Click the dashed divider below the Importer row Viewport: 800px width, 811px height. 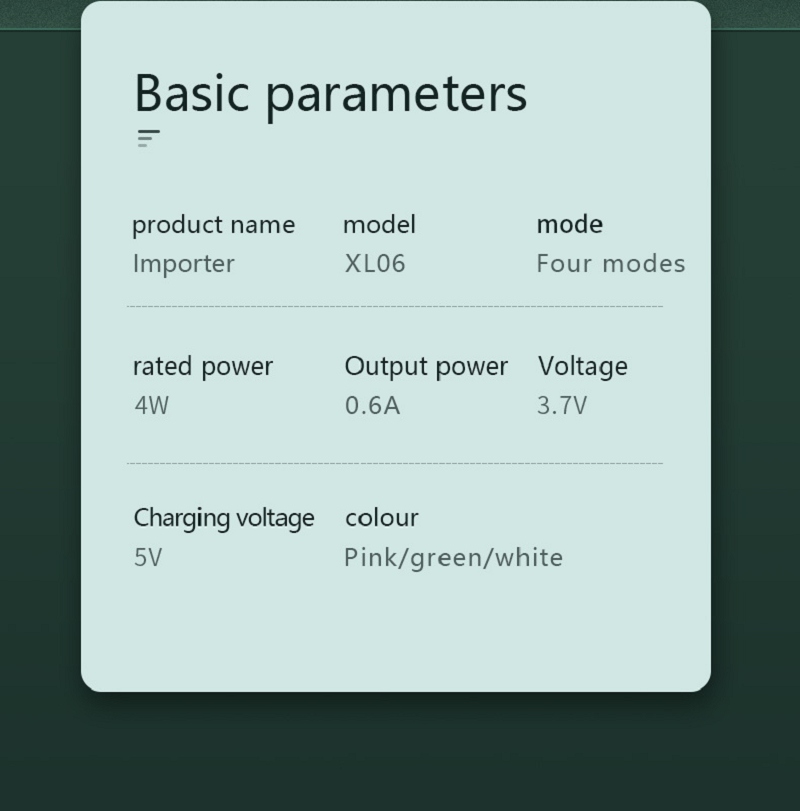pyautogui.click(x=395, y=307)
